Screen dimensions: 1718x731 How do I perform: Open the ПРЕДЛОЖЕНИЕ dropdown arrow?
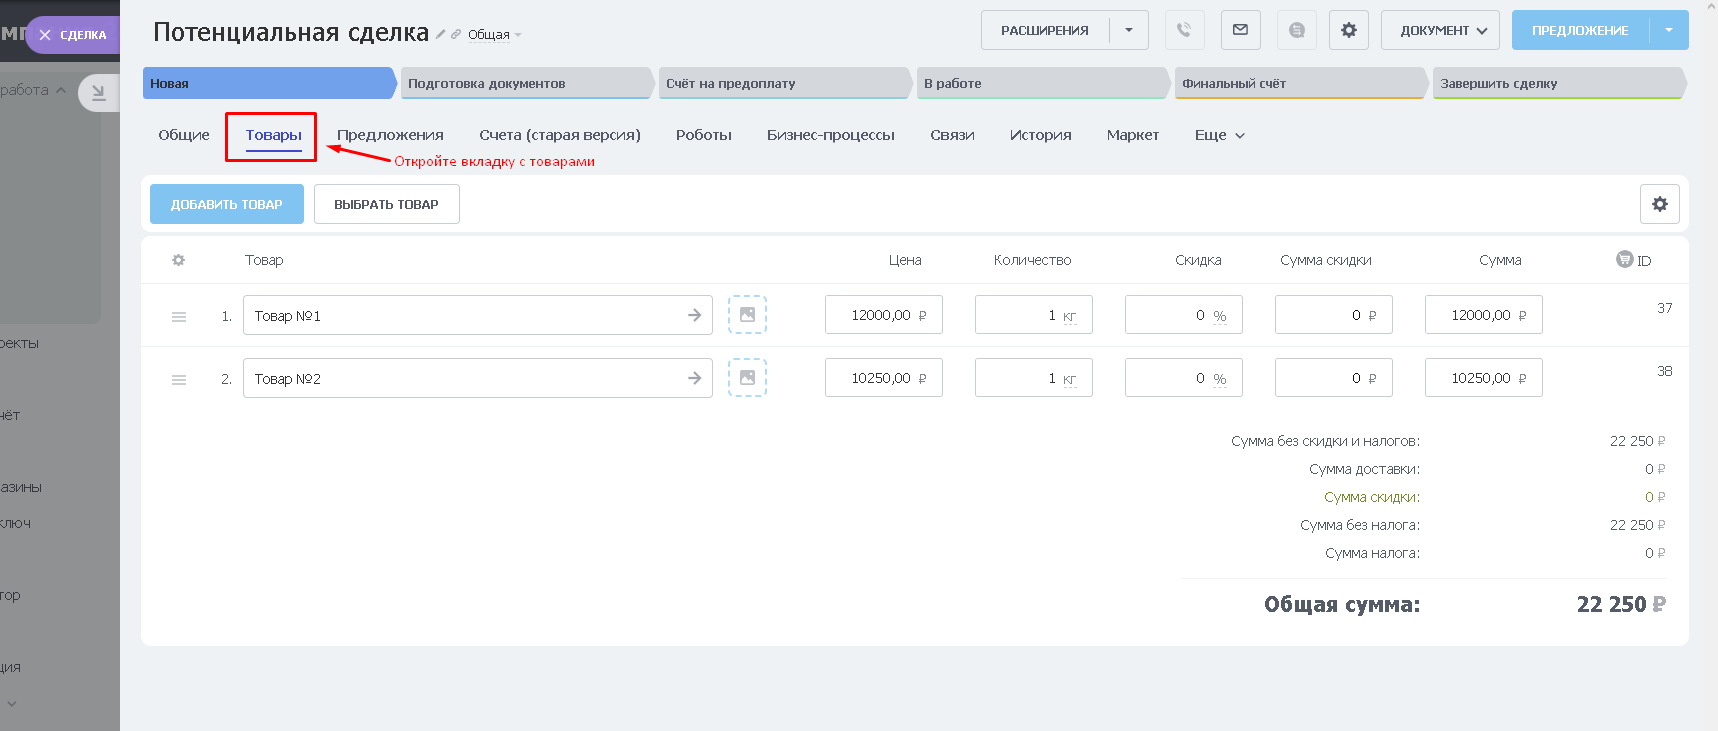(x=1668, y=30)
